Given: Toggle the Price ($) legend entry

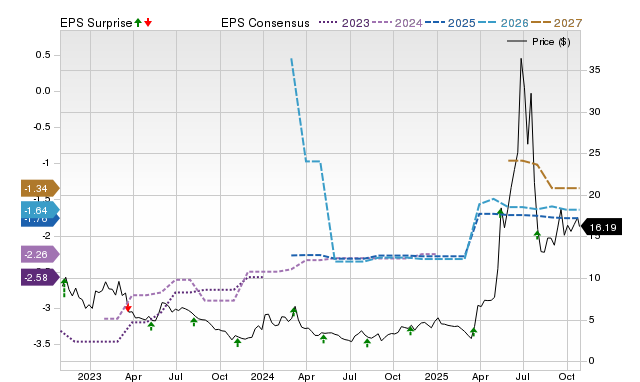Looking at the screenshot, I should [x=539, y=42].
